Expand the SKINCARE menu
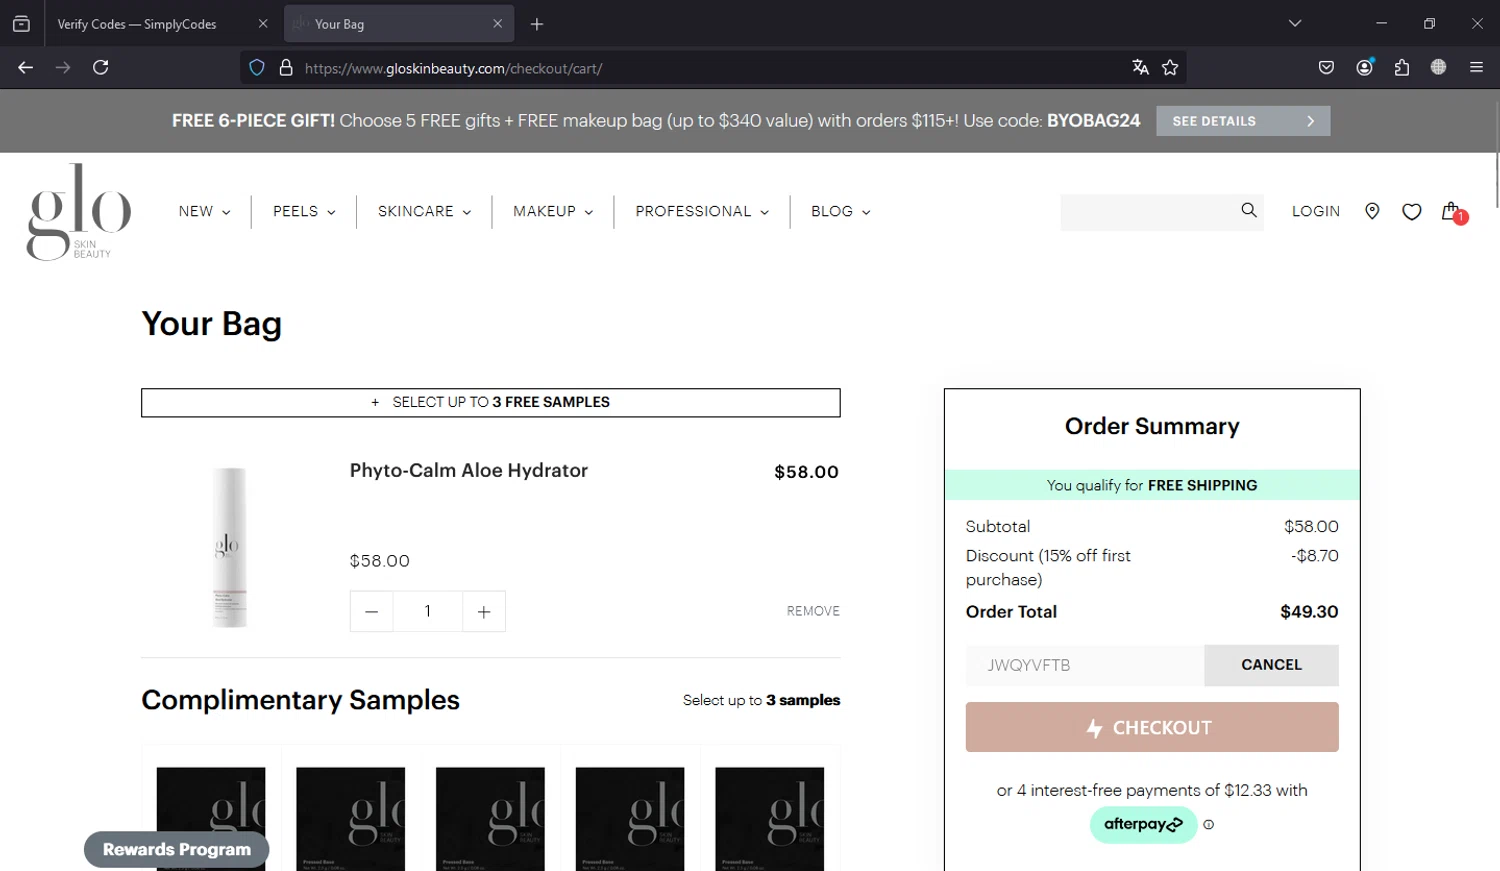Viewport: 1500px width, 871px height. click(x=424, y=212)
